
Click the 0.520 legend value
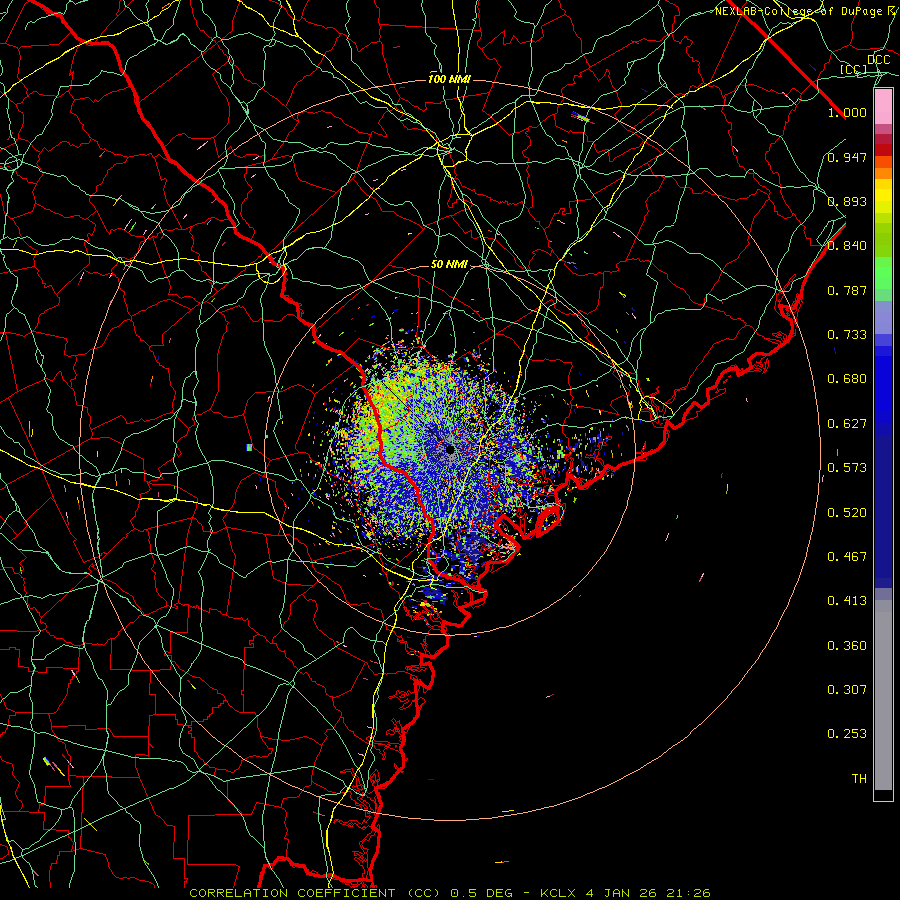(x=847, y=513)
